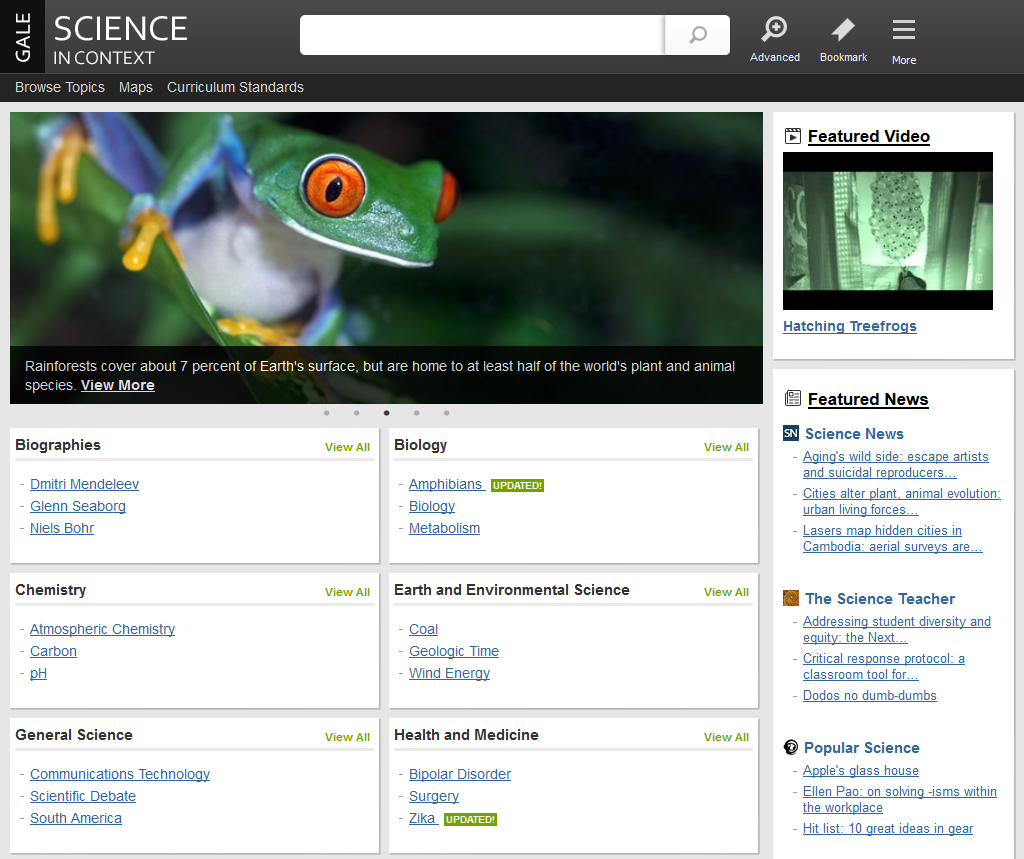This screenshot has width=1024, height=859.
Task: Select the last carousel dot
Action: pyautogui.click(x=446, y=412)
